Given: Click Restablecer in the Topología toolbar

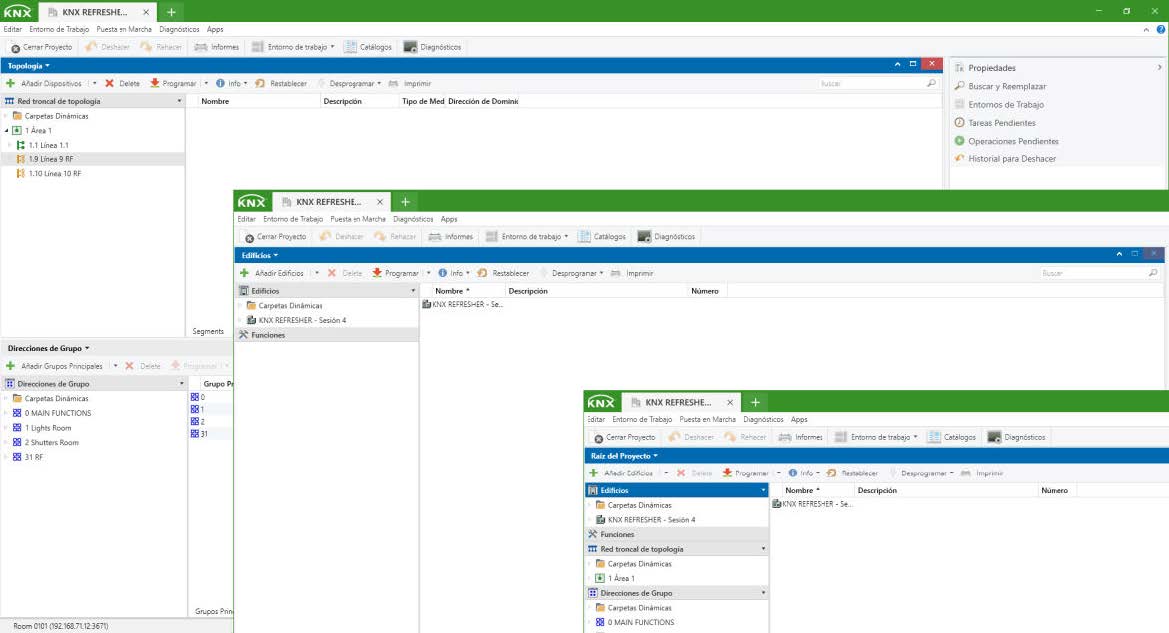Looking at the screenshot, I should click(x=281, y=84).
